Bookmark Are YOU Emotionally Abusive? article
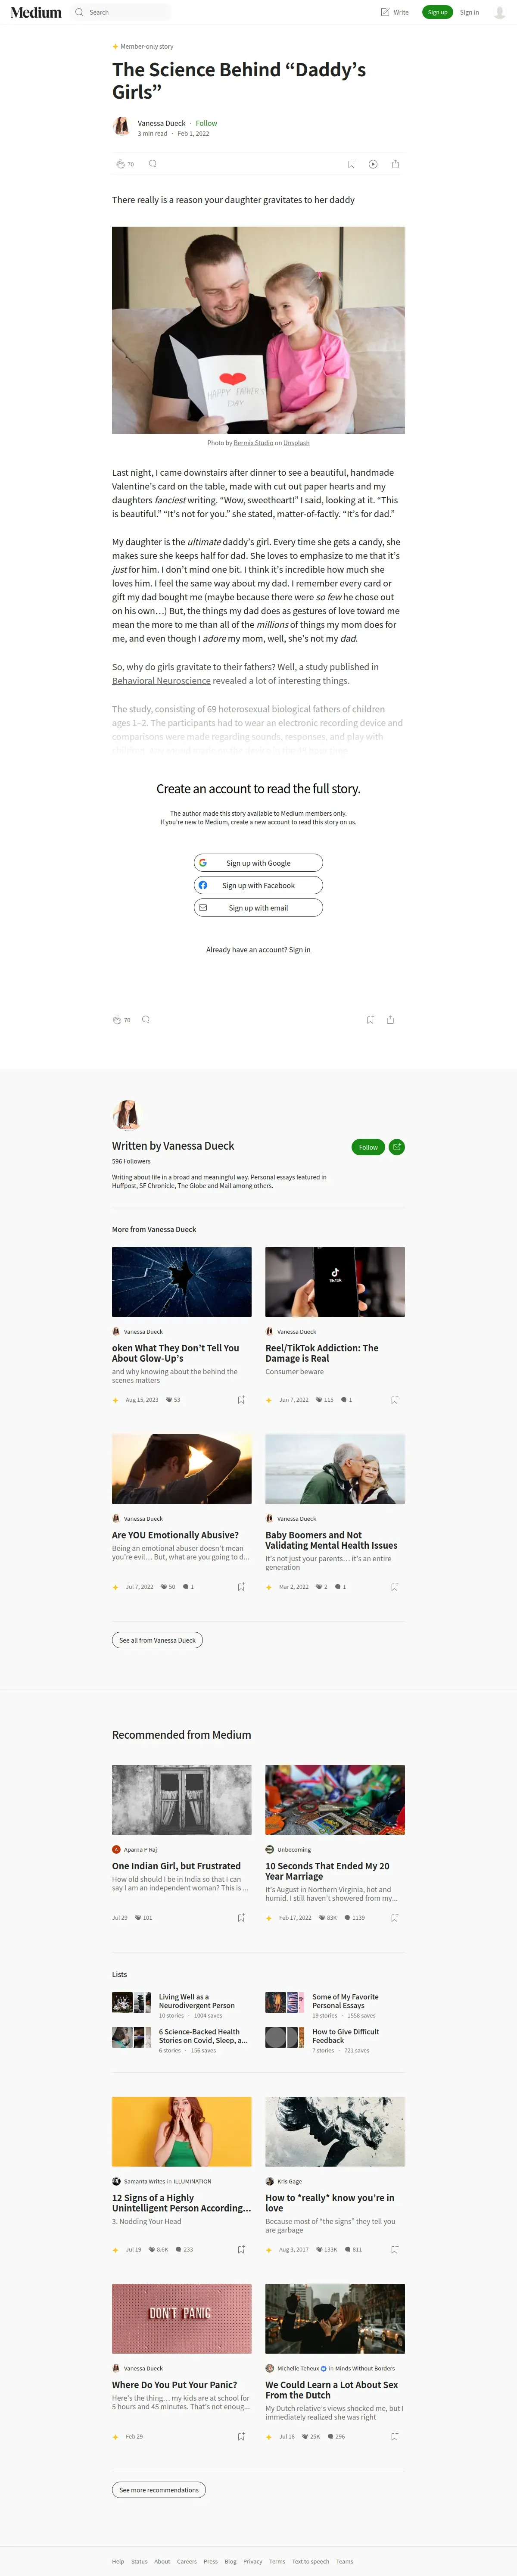The image size is (517, 2576). [241, 1587]
